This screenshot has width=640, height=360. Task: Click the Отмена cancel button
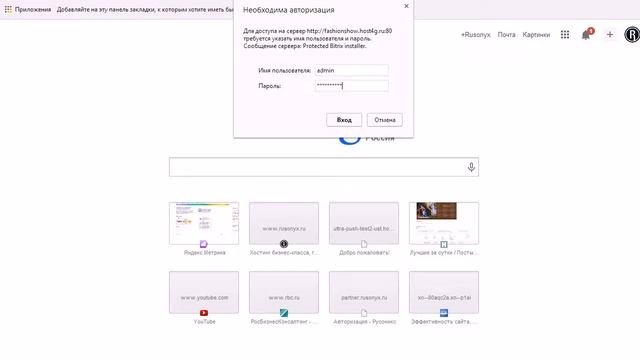tap(384, 120)
